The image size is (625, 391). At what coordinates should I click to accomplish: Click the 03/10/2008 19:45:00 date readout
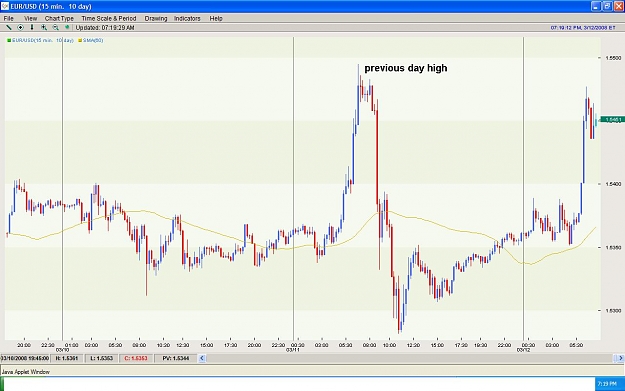[x=25, y=358]
